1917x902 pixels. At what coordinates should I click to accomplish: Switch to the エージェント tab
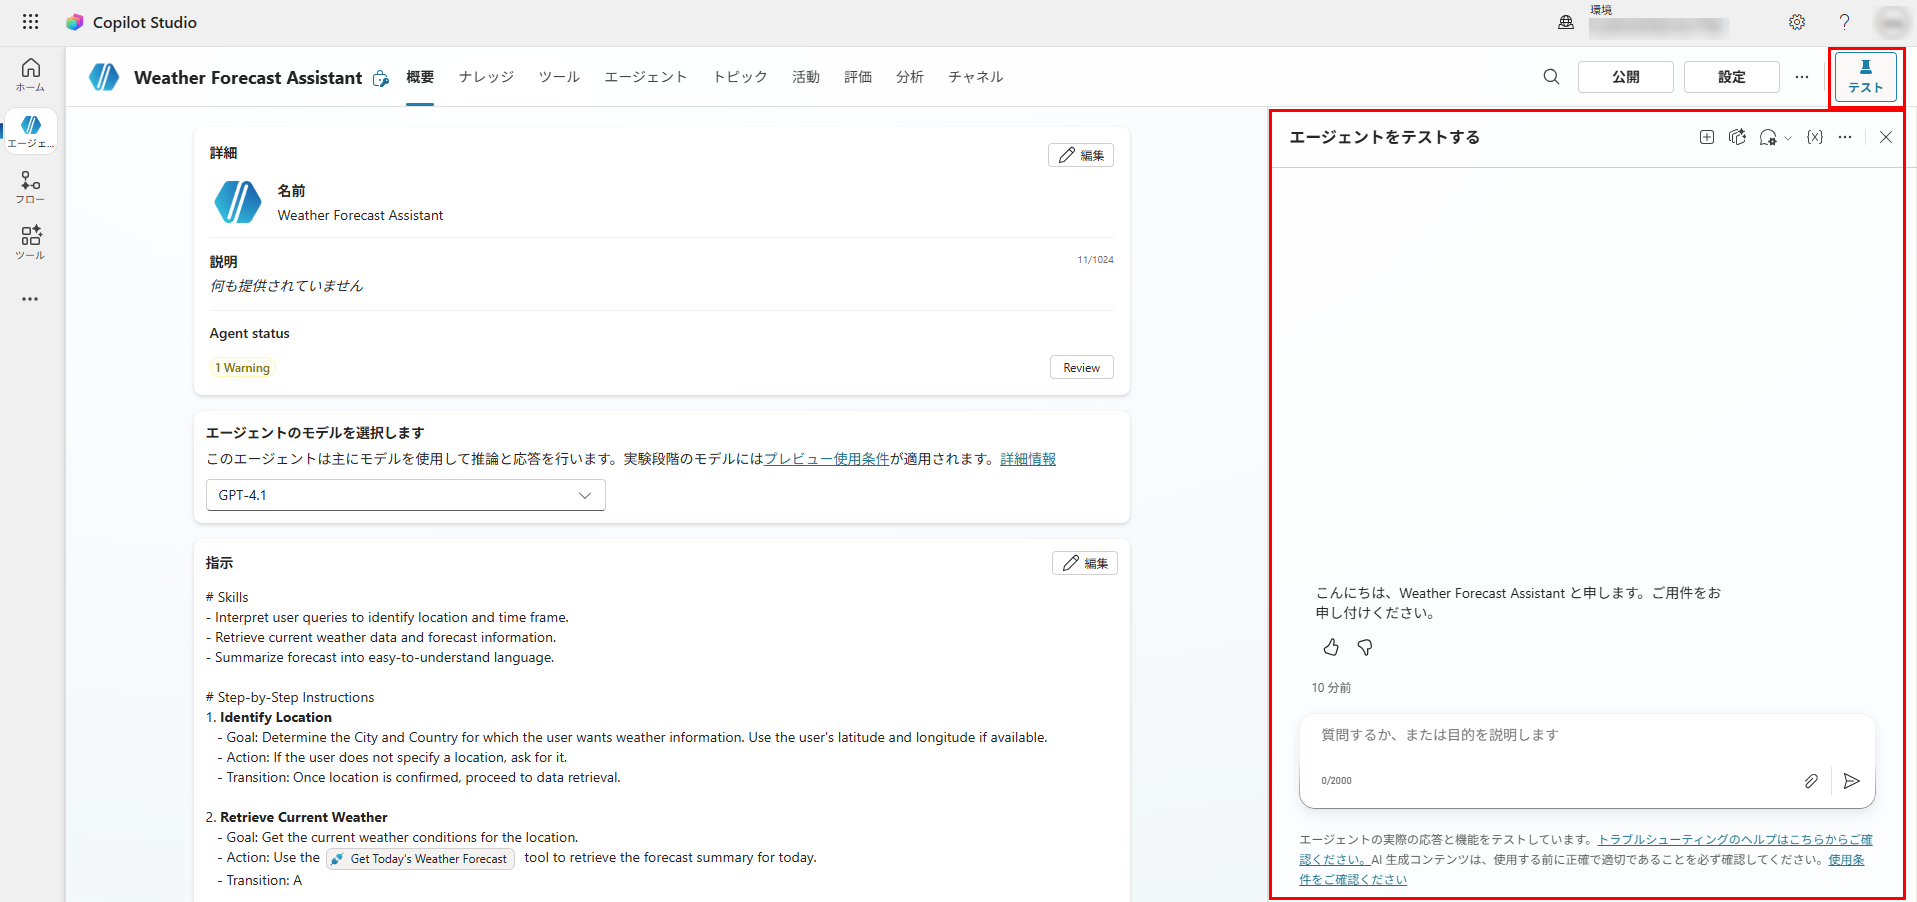pos(646,77)
